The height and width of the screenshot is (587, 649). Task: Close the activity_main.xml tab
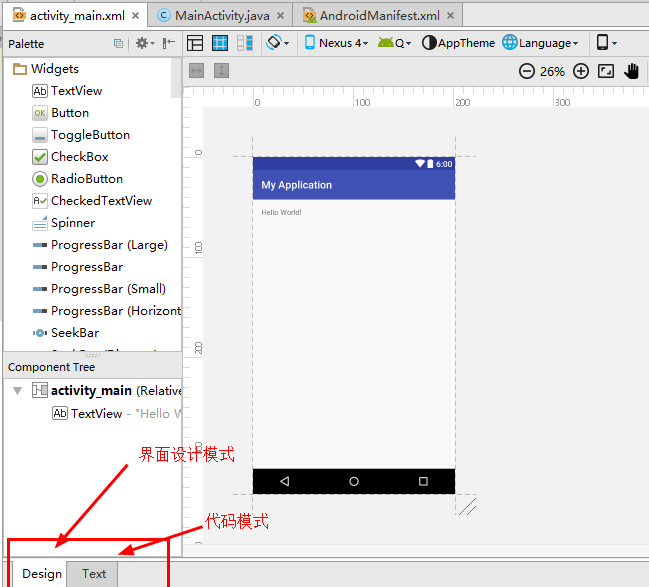pos(135,16)
